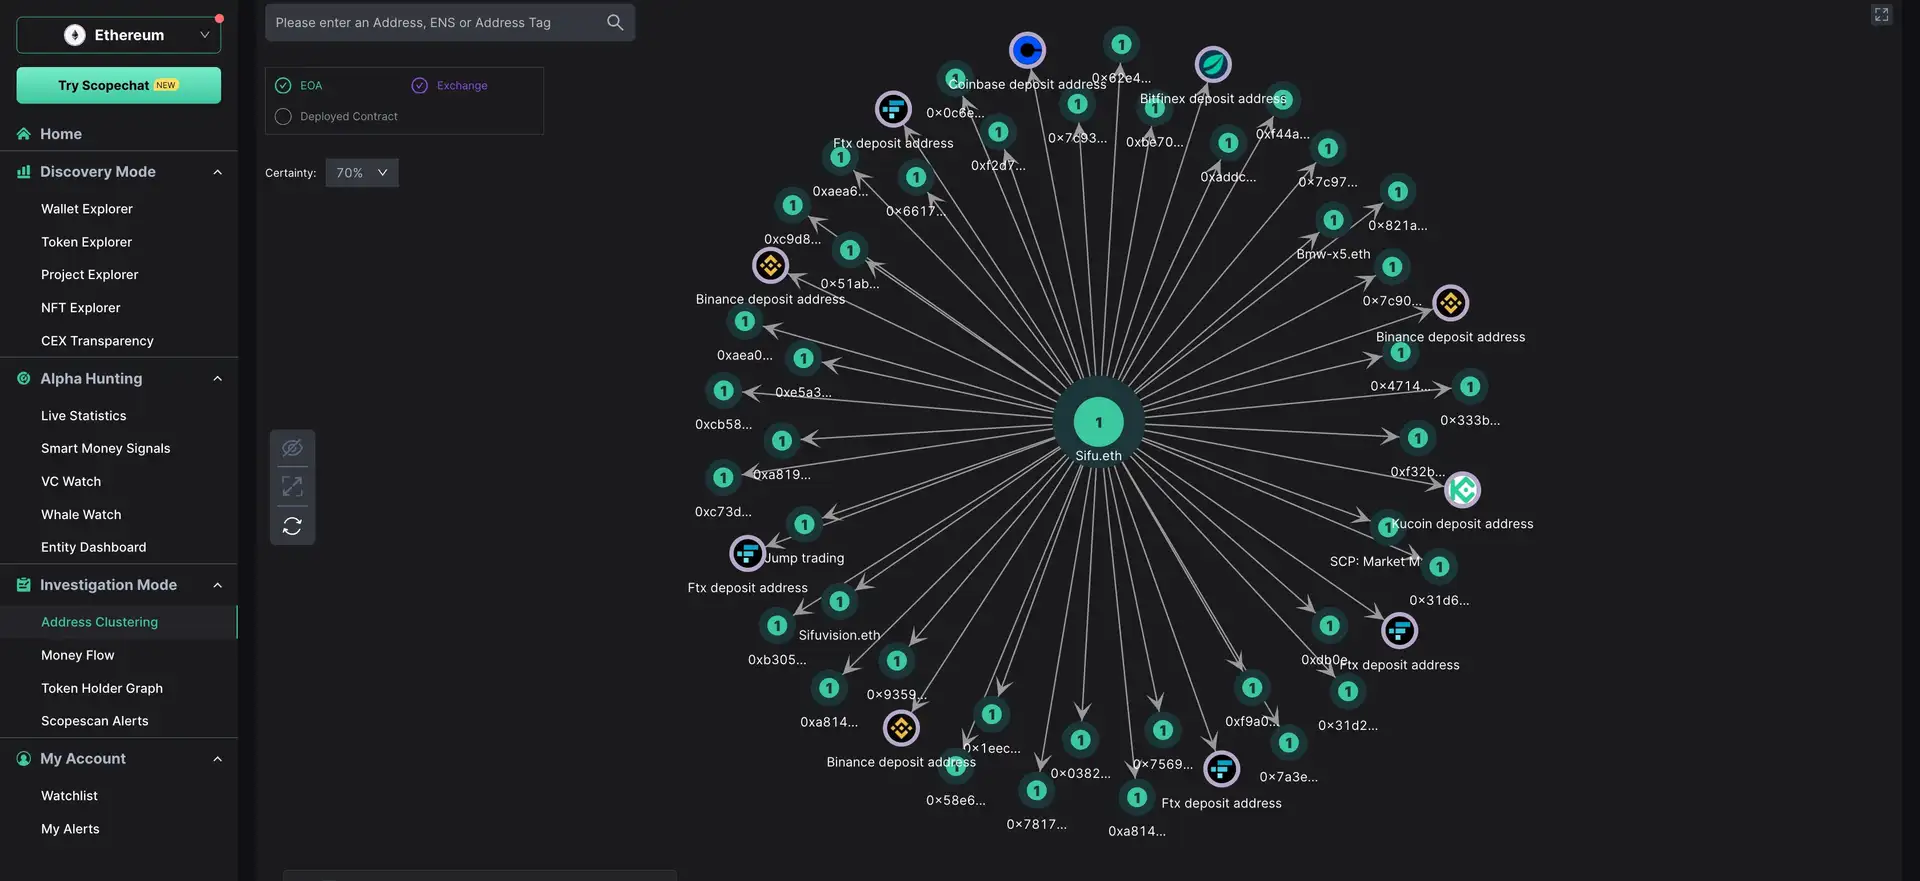This screenshot has height=881, width=1920.
Task: Go to Whale Watch page
Action: point(81,514)
